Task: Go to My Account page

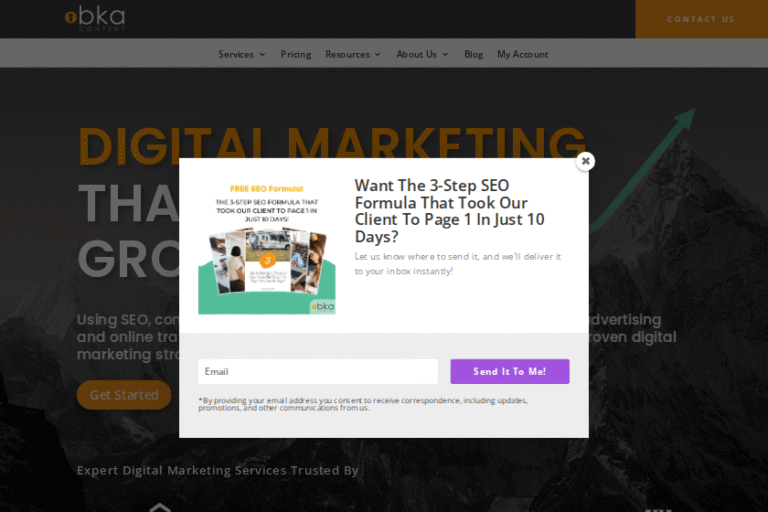Action: pos(523,54)
